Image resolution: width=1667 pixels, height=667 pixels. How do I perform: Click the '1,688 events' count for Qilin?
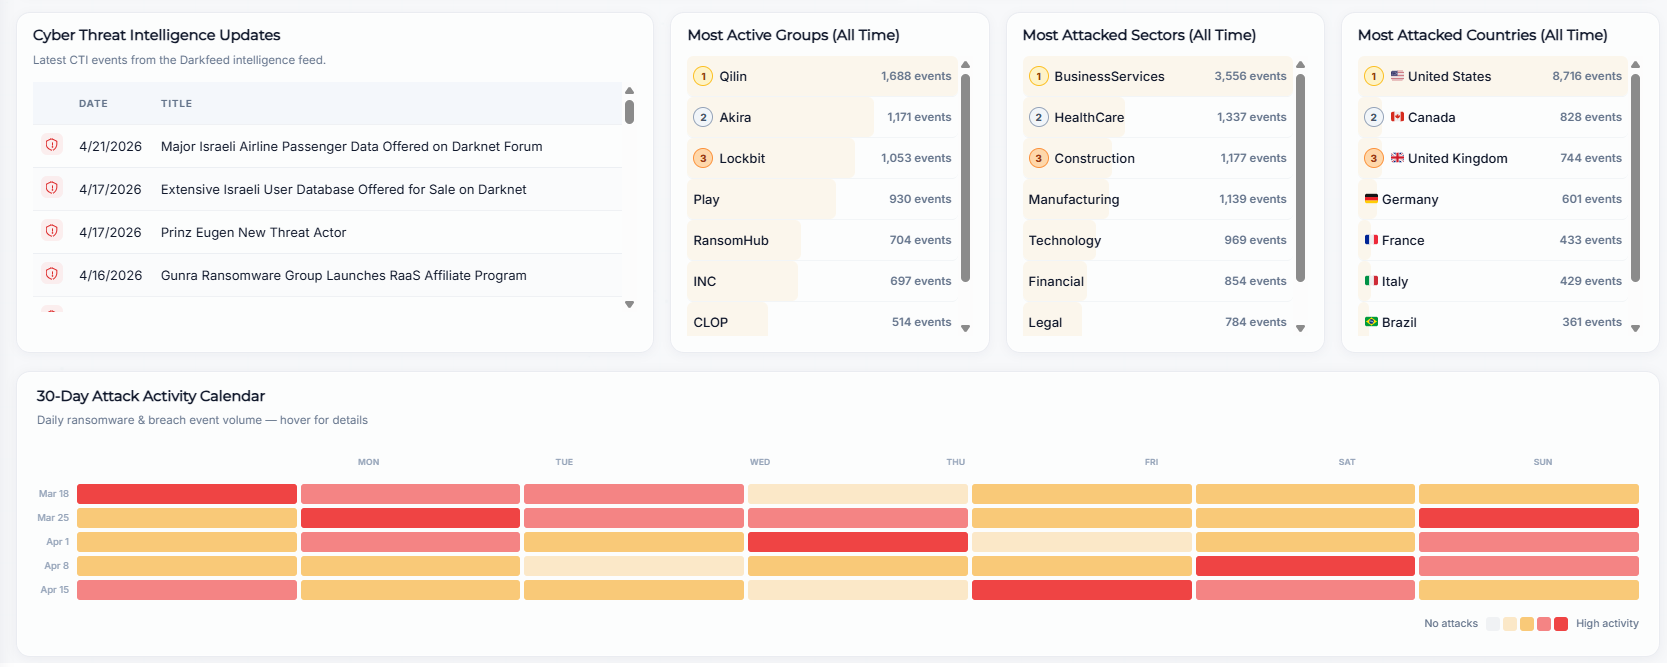pos(916,76)
